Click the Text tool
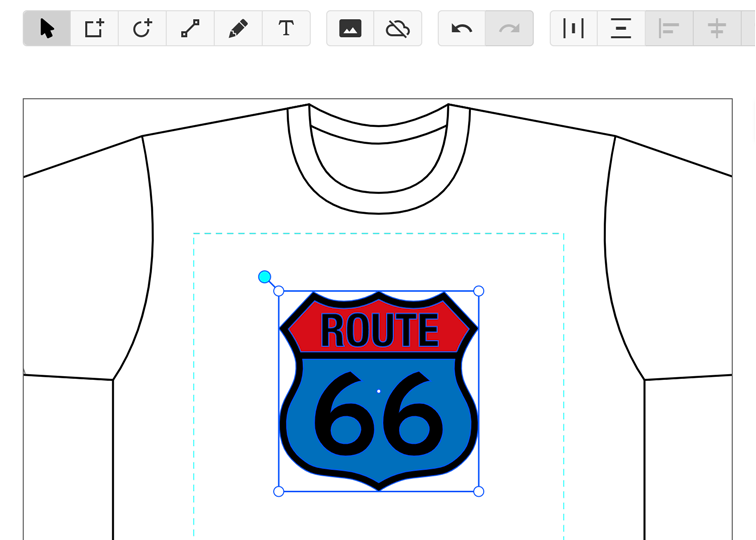 tap(286, 28)
